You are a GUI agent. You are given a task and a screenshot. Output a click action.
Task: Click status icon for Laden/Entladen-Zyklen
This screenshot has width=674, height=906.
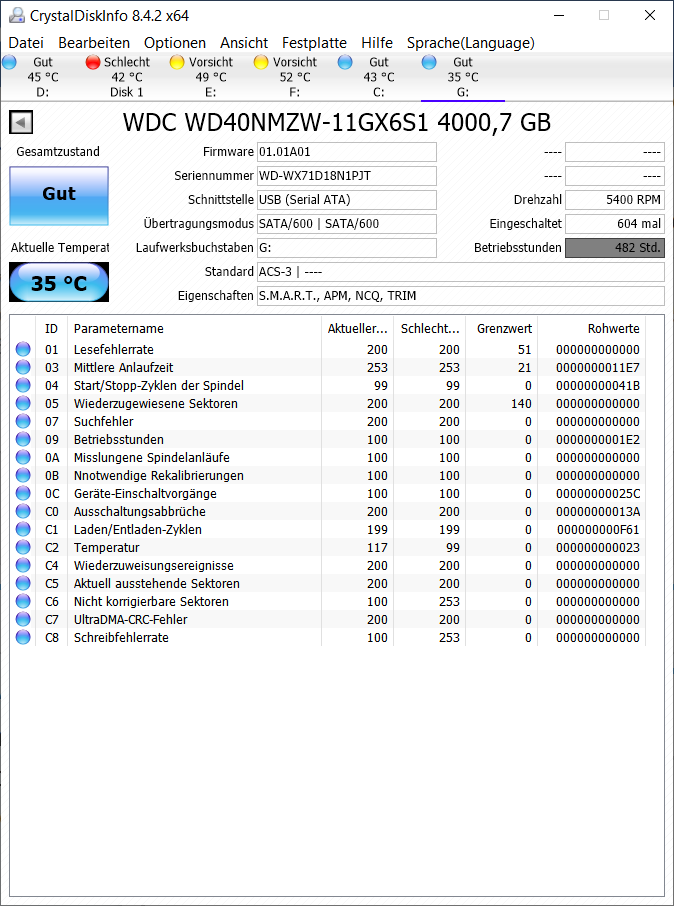(23, 529)
